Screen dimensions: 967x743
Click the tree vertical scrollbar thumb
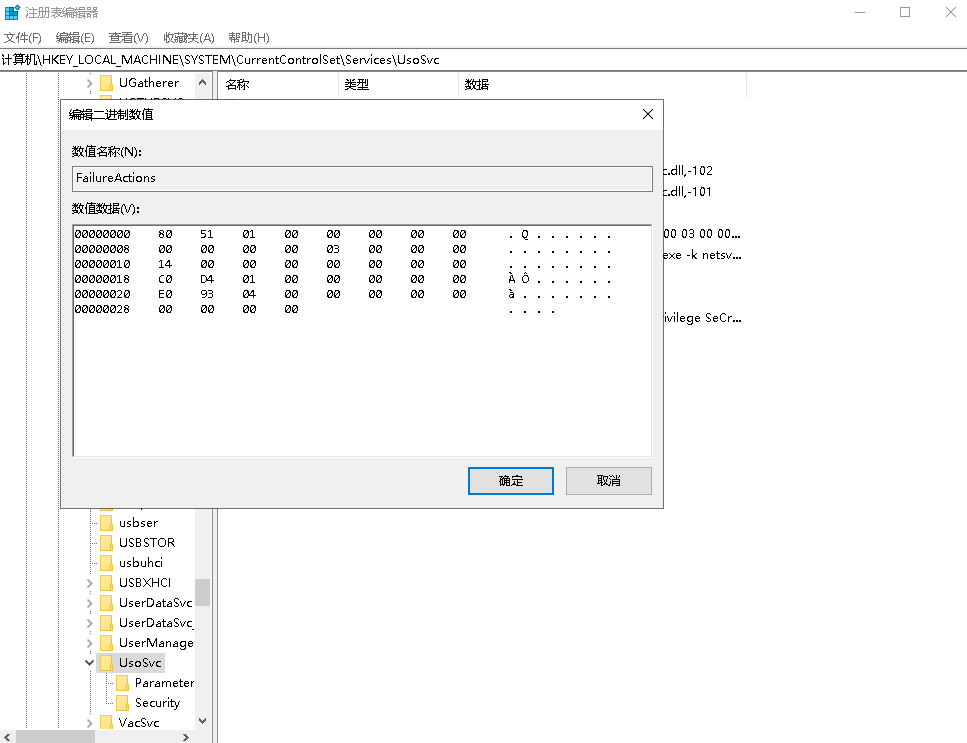coord(202,593)
